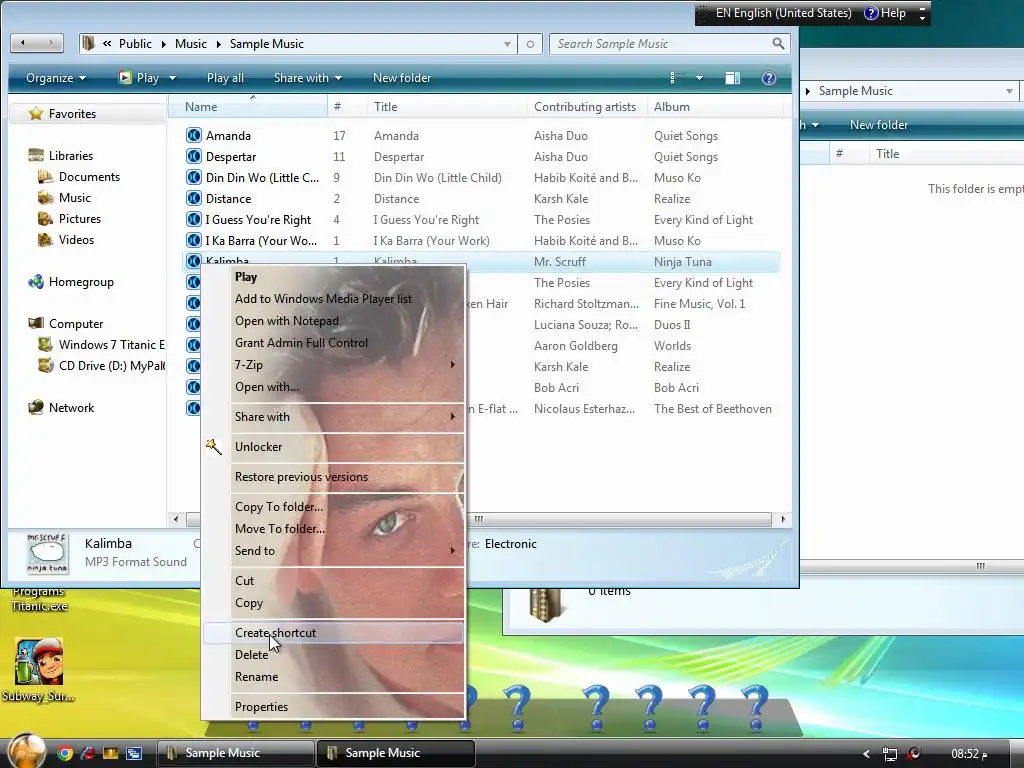Sort by Album column header
This screenshot has height=768, width=1024.
(714, 106)
